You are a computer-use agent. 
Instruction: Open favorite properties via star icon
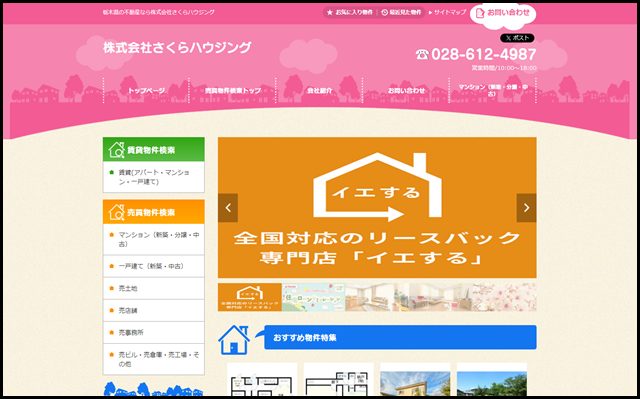coord(349,13)
